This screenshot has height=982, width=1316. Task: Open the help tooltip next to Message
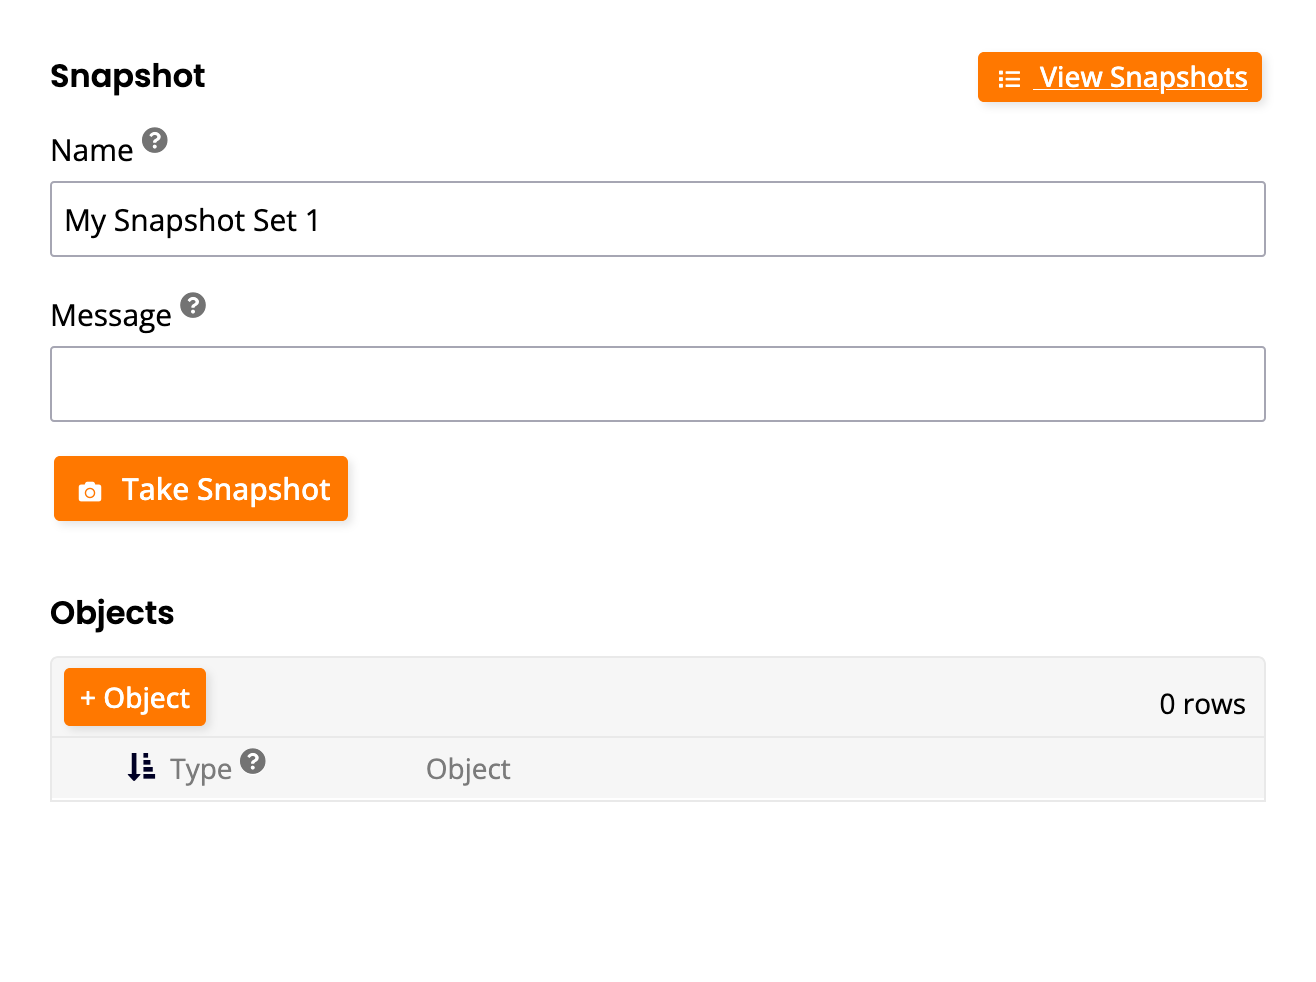(194, 306)
